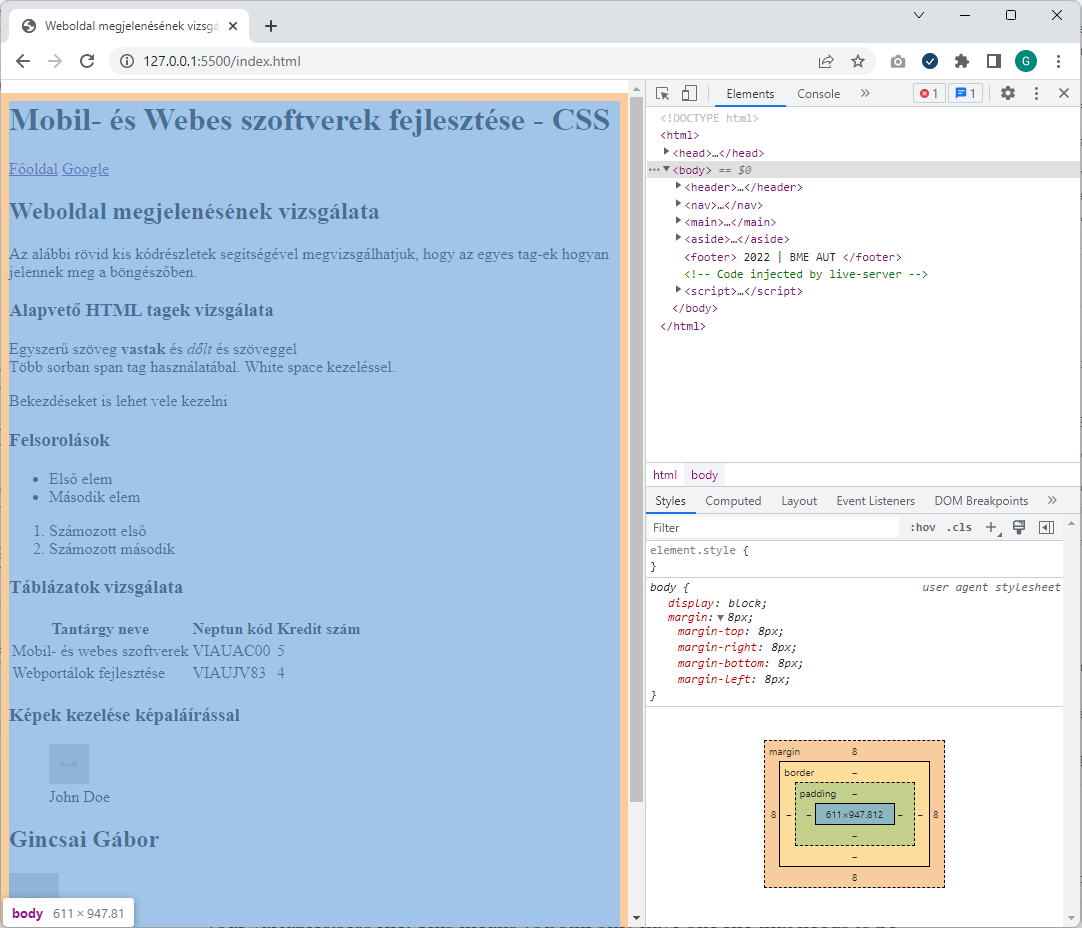Toggle the :hov element state panel
This screenshot has width=1082, height=928.
(x=923, y=528)
